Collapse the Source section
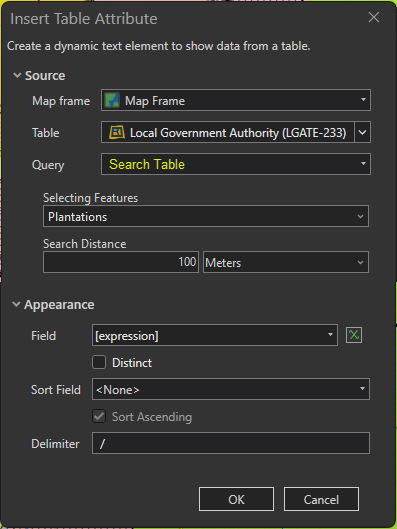This screenshot has width=397, height=529. coord(17,75)
